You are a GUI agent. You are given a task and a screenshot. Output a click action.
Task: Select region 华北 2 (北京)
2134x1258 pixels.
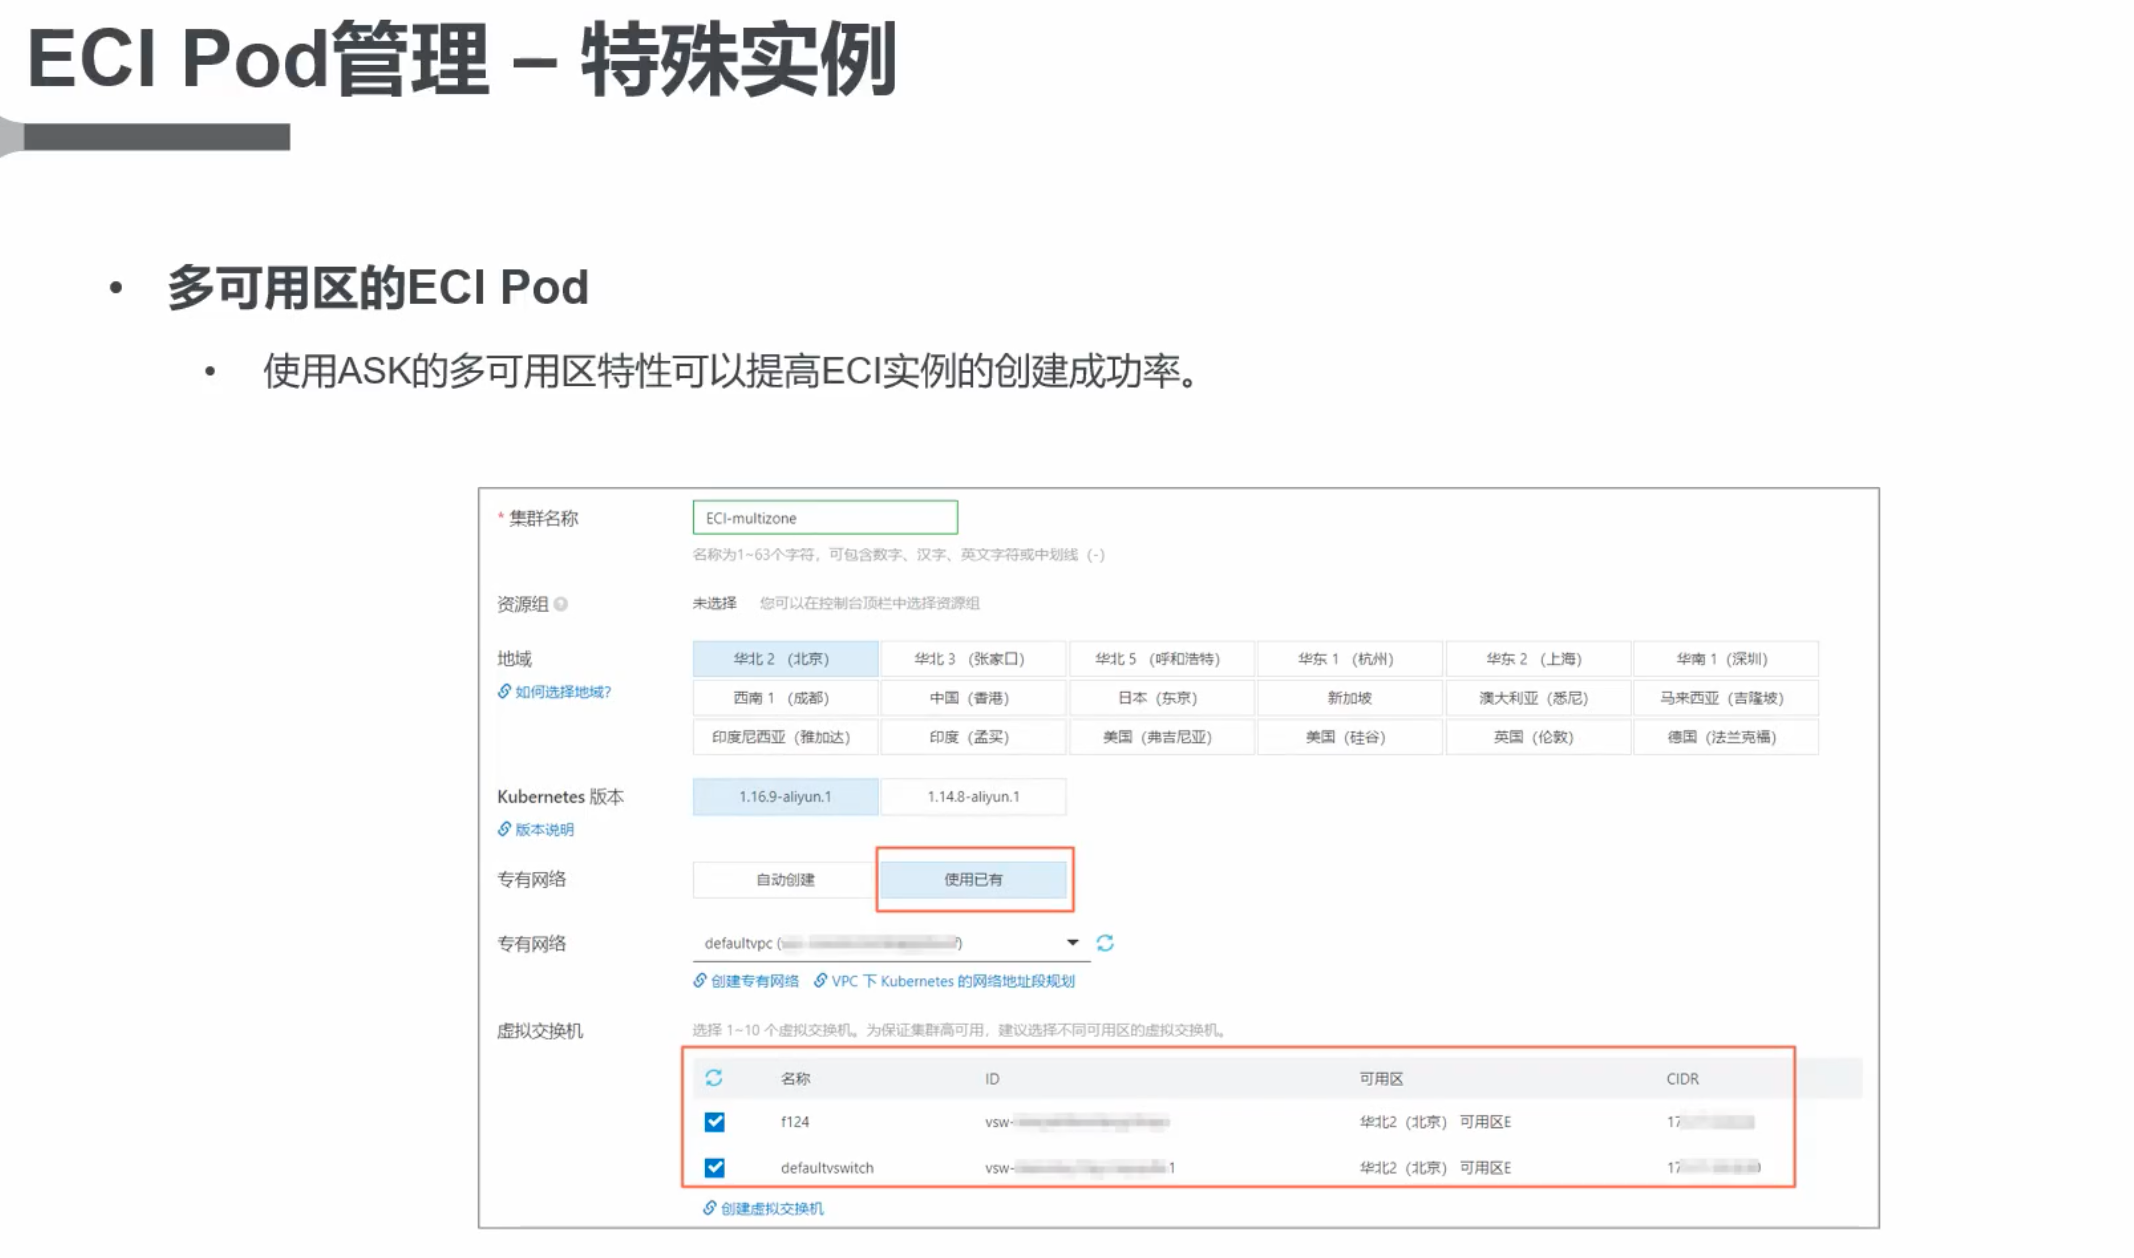[x=785, y=659]
